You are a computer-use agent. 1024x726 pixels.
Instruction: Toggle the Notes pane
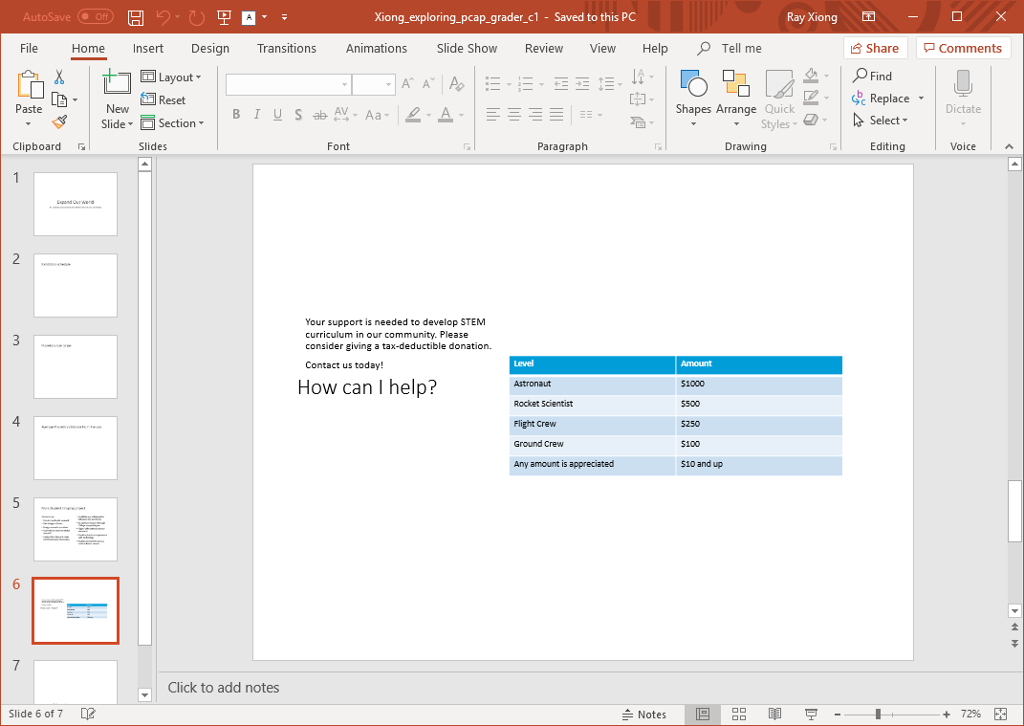[x=645, y=714]
